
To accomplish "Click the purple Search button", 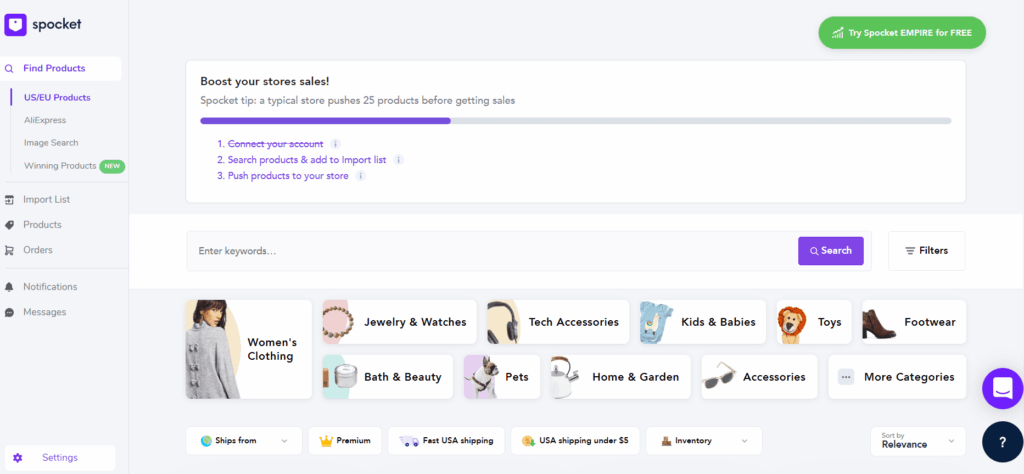I will tap(831, 251).
